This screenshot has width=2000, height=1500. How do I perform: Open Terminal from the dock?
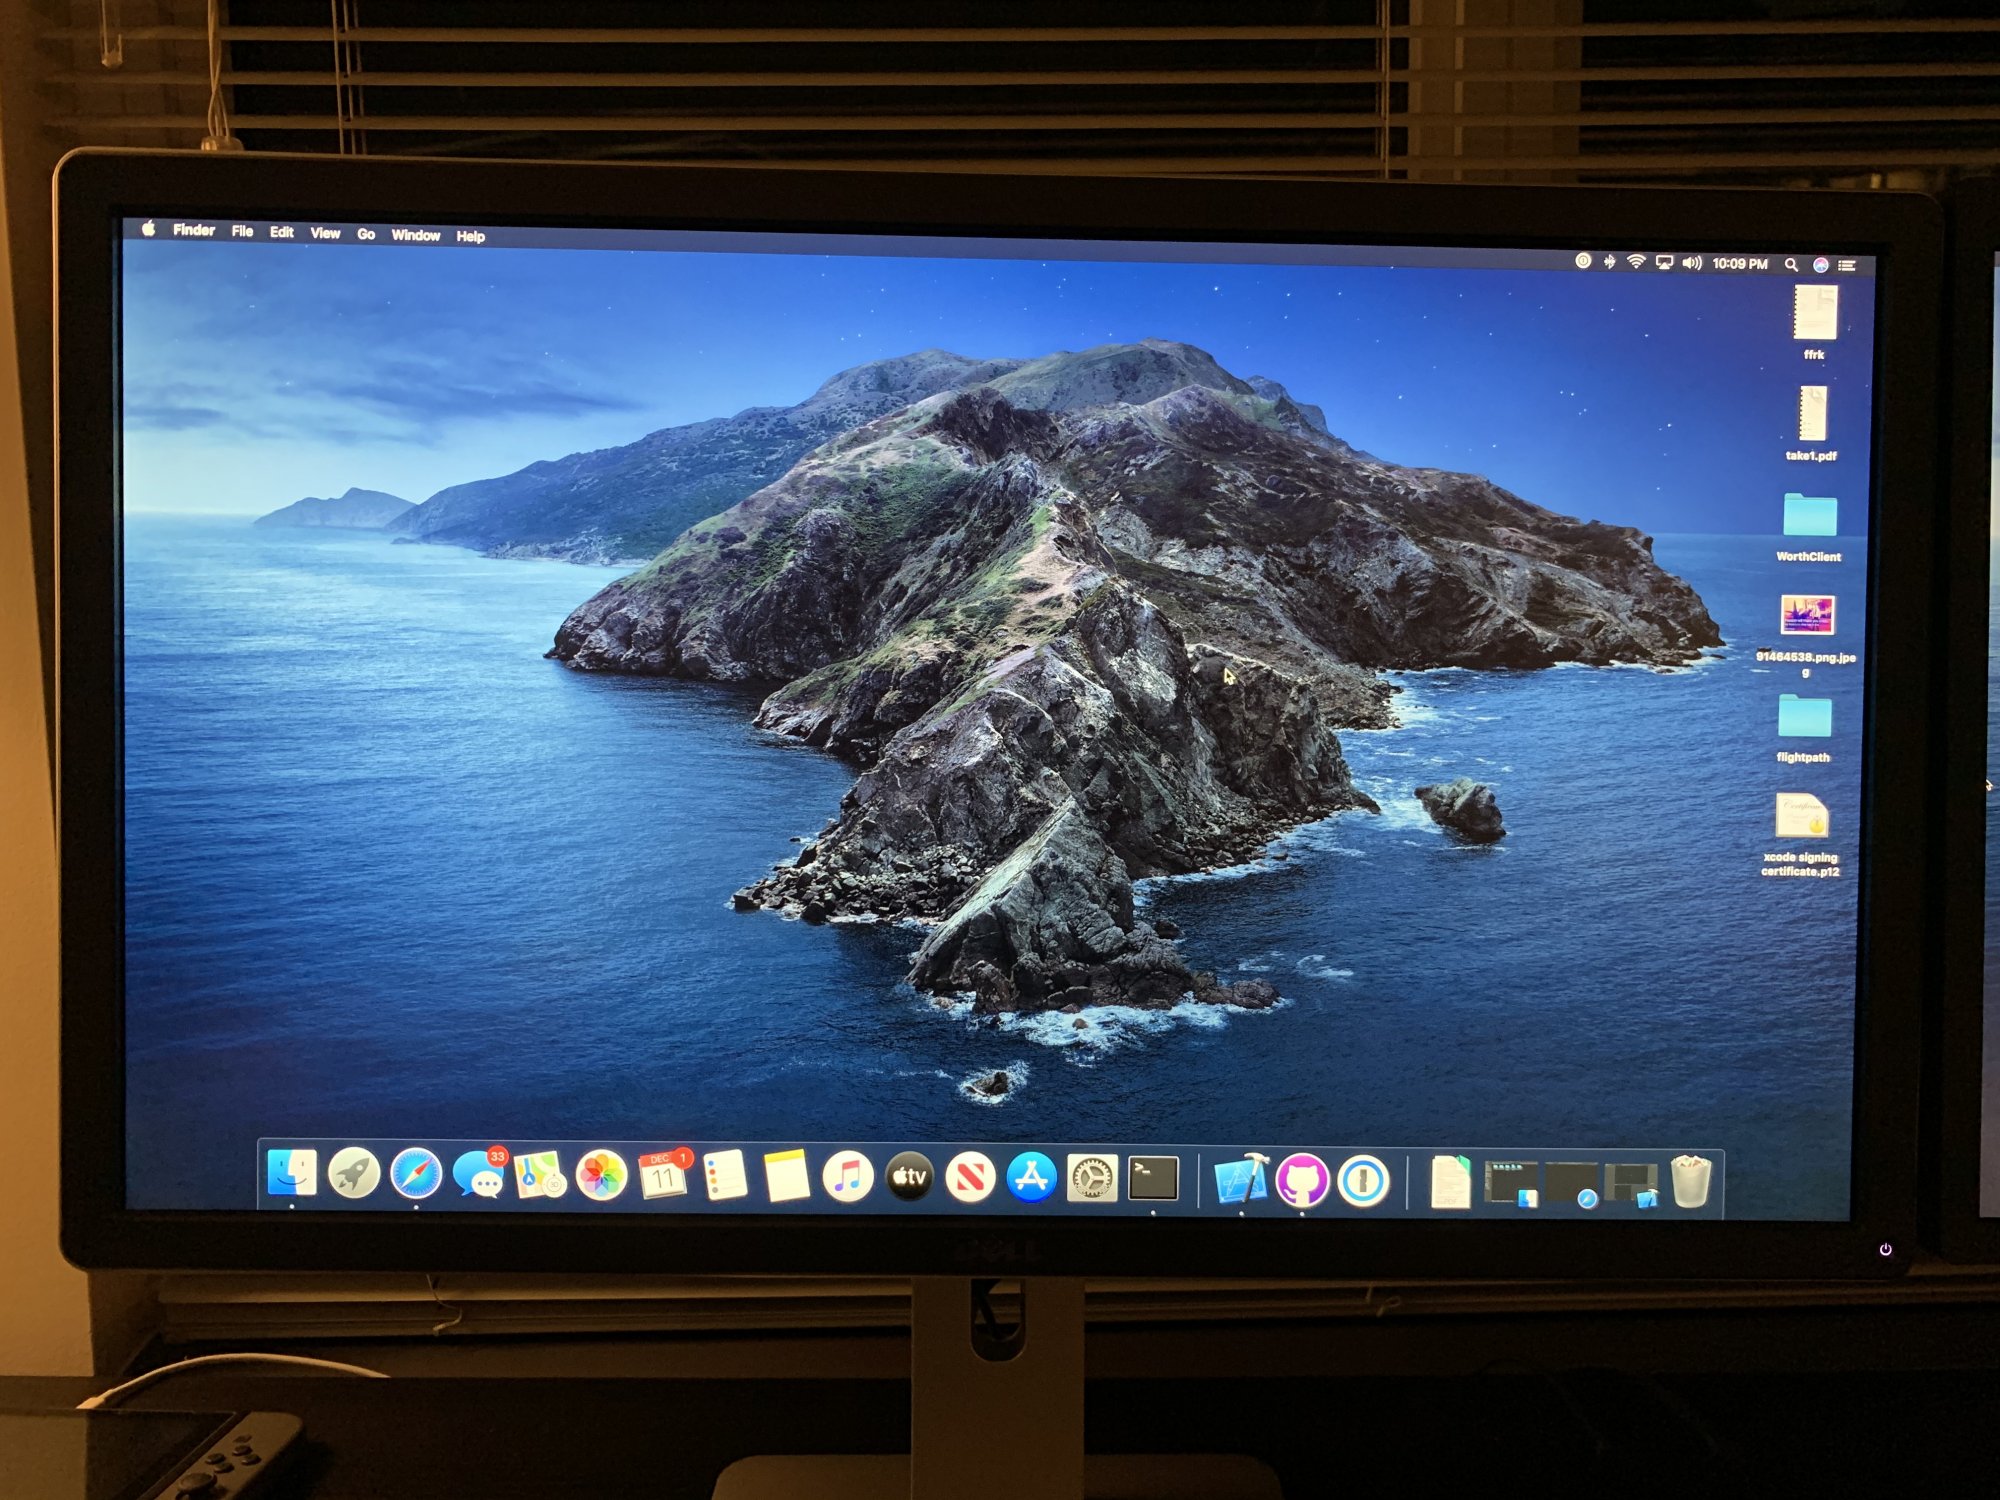coord(1153,1179)
